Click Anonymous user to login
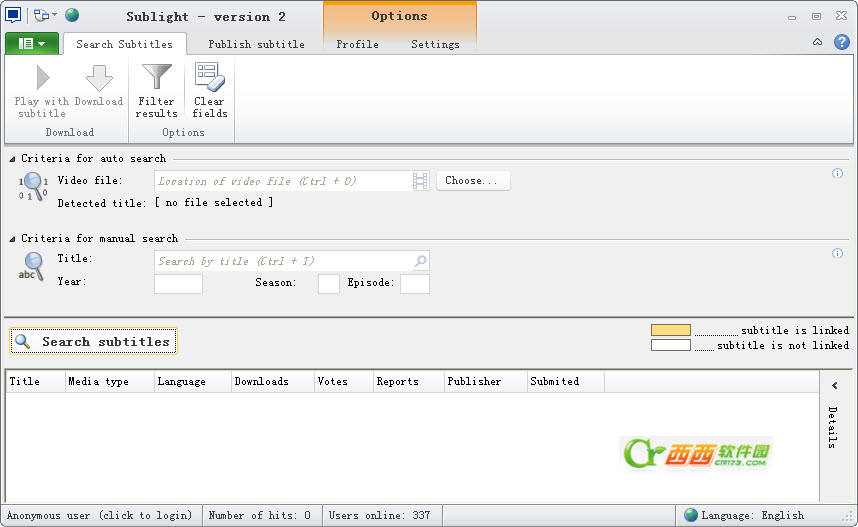This screenshot has width=858, height=527. 100,516
